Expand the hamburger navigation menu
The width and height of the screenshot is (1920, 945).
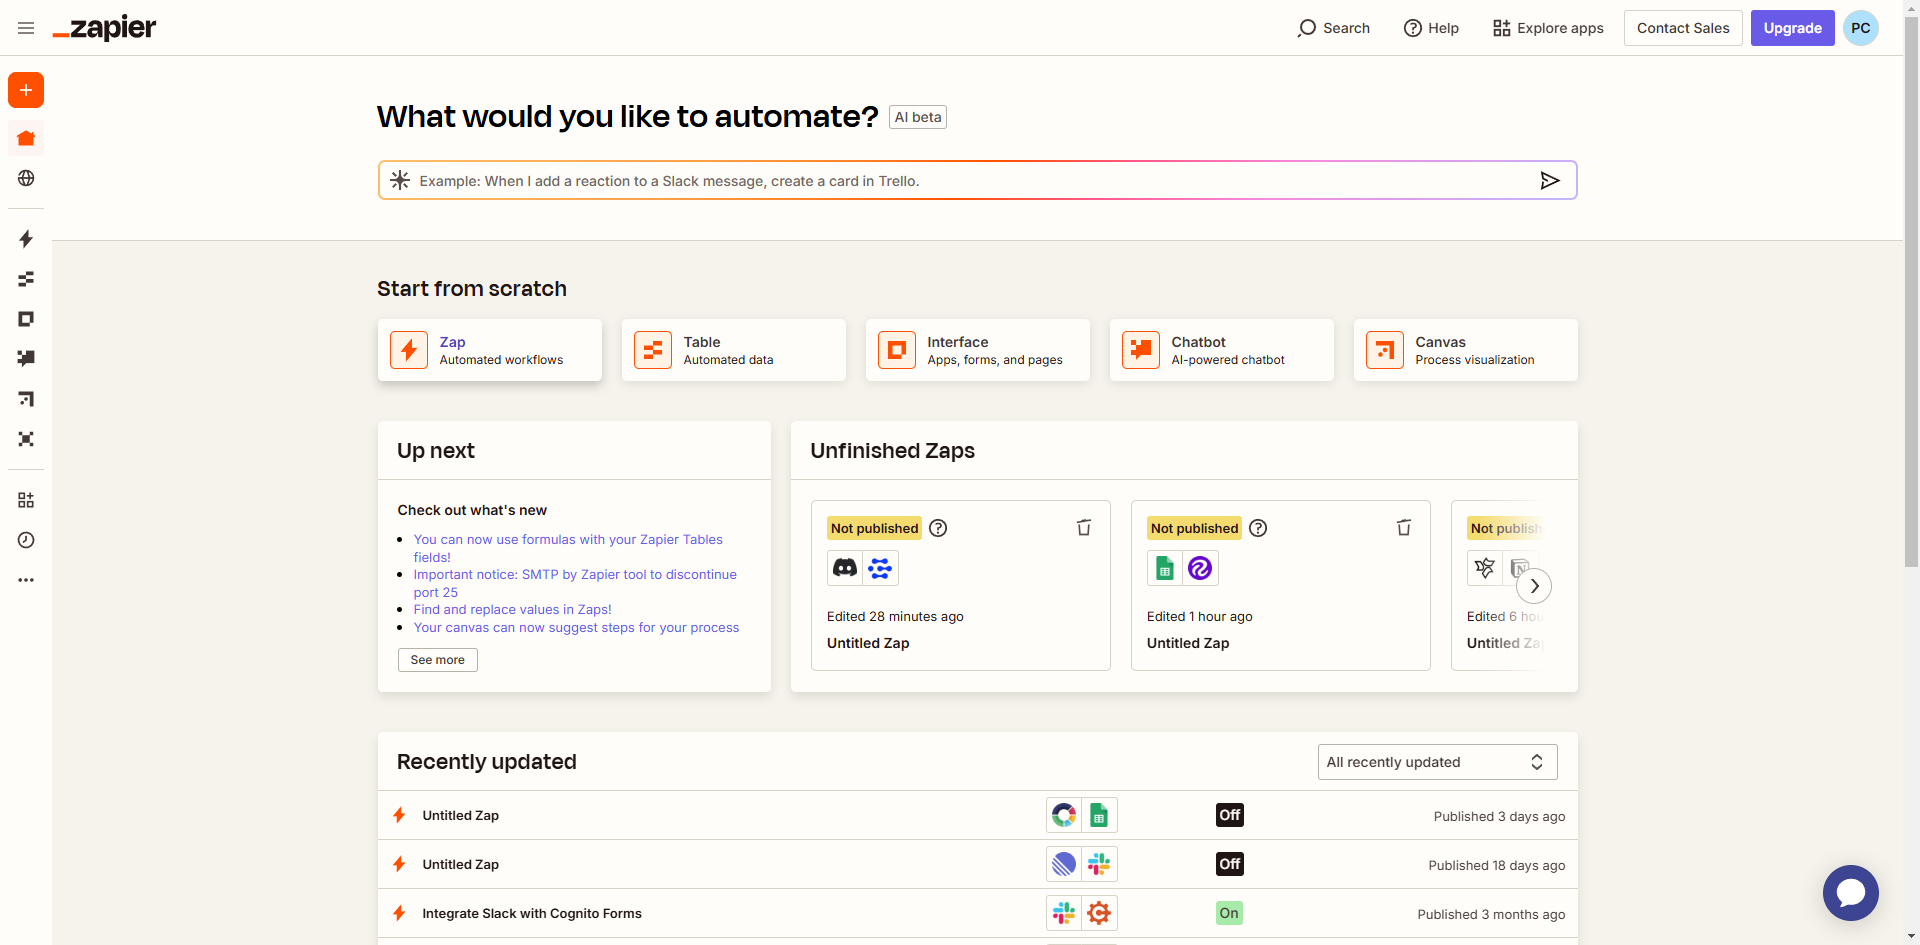click(x=26, y=28)
